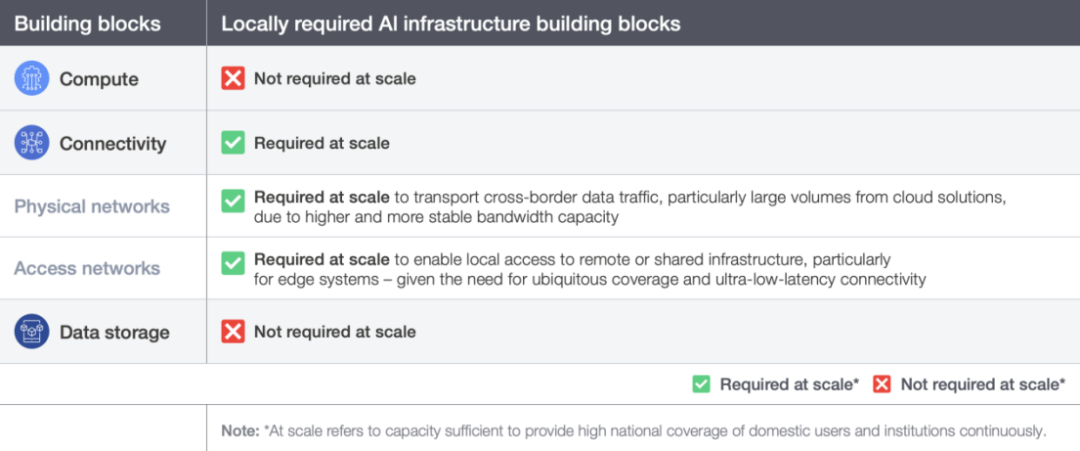Click the Required at scale* legend text

click(789, 384)
